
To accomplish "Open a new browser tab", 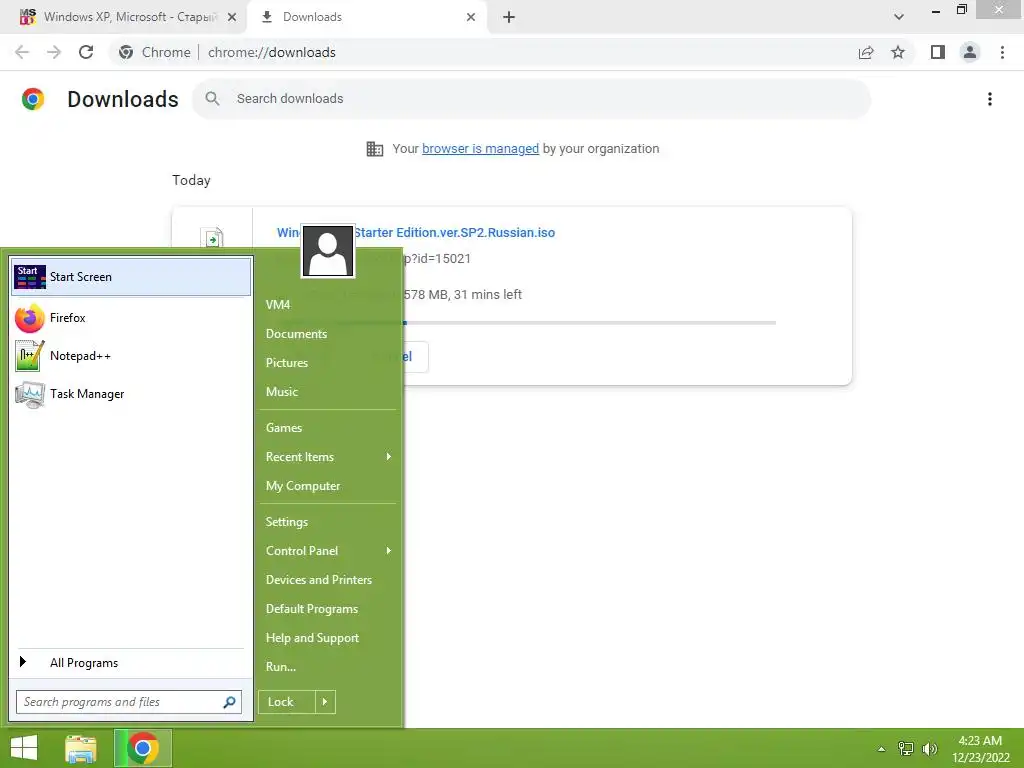I will (509, 17).
